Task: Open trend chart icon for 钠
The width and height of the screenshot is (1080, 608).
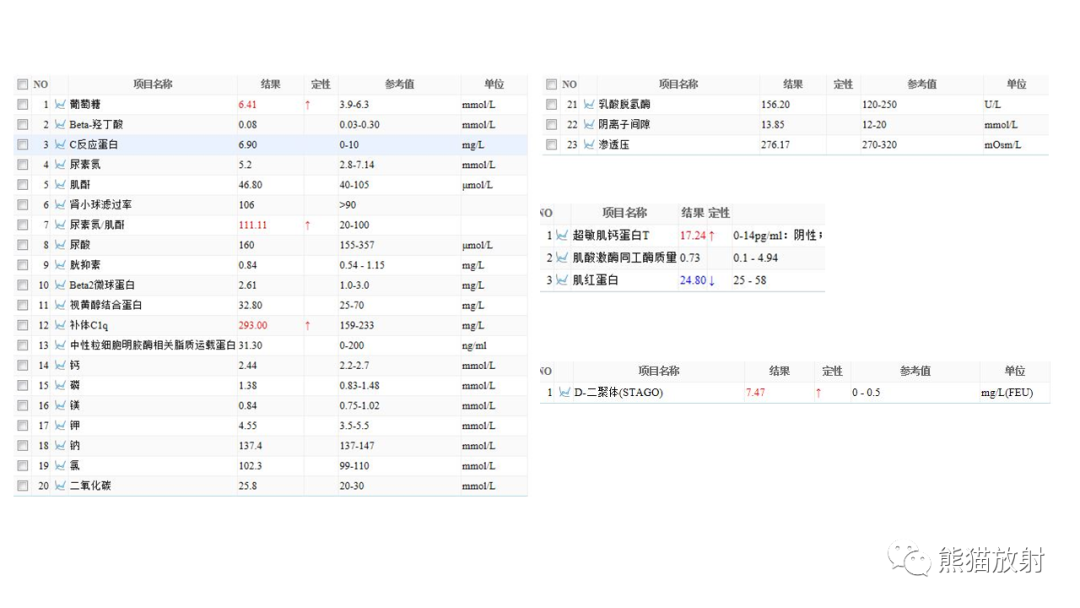Action: click(60, 445)
